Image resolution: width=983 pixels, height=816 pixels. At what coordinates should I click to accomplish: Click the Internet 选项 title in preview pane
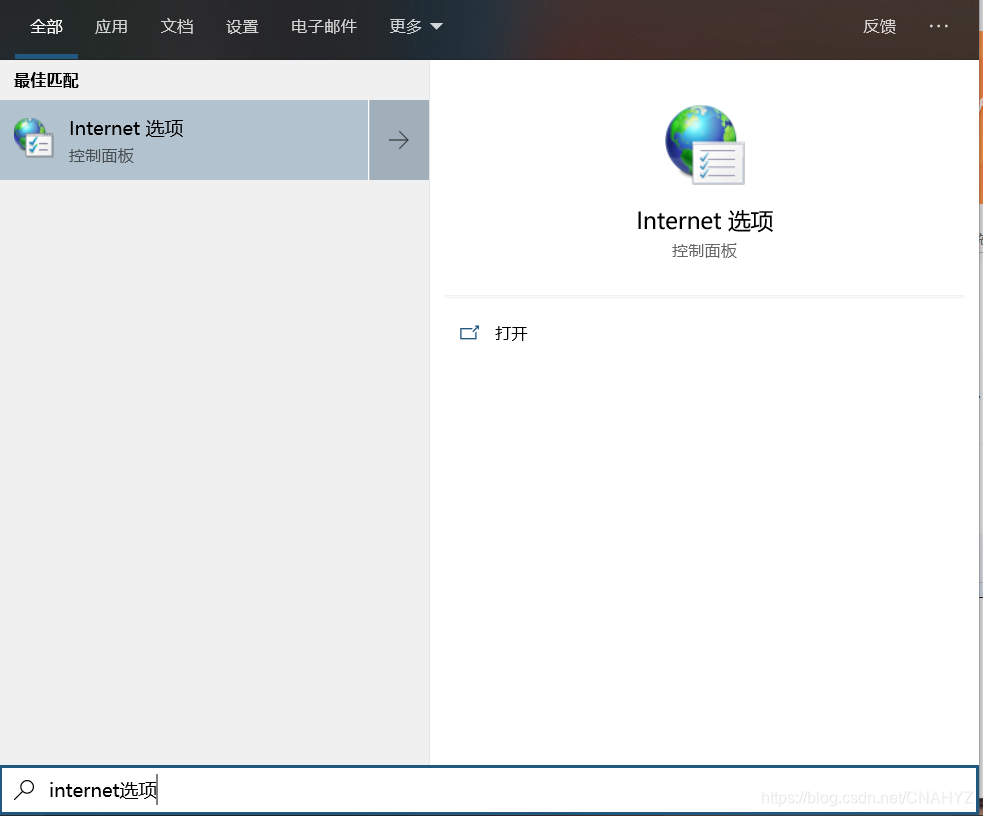click(x=705, y=221)
